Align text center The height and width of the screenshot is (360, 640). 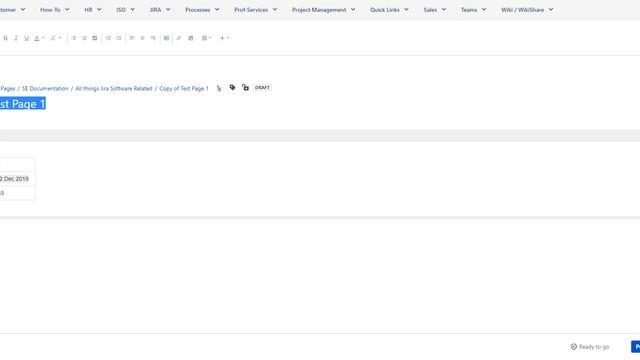click(x=142, y=38)
